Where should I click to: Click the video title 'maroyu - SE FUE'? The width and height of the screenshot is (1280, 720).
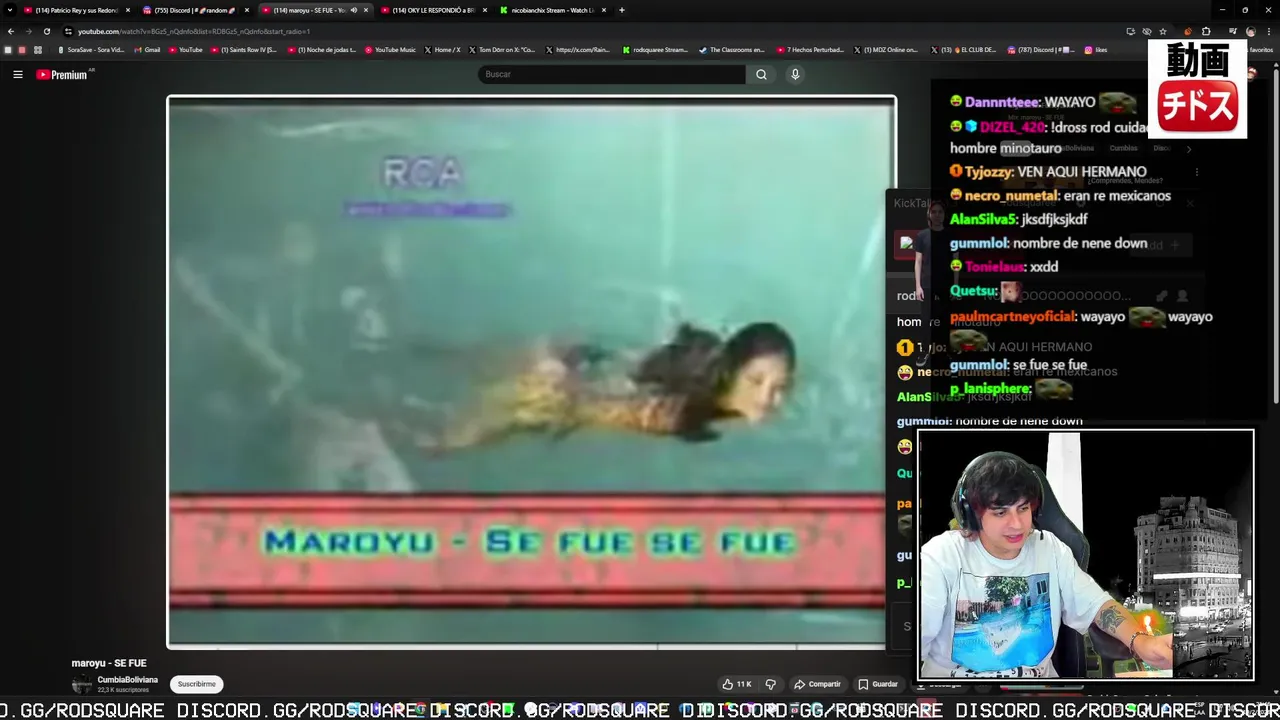109,663
